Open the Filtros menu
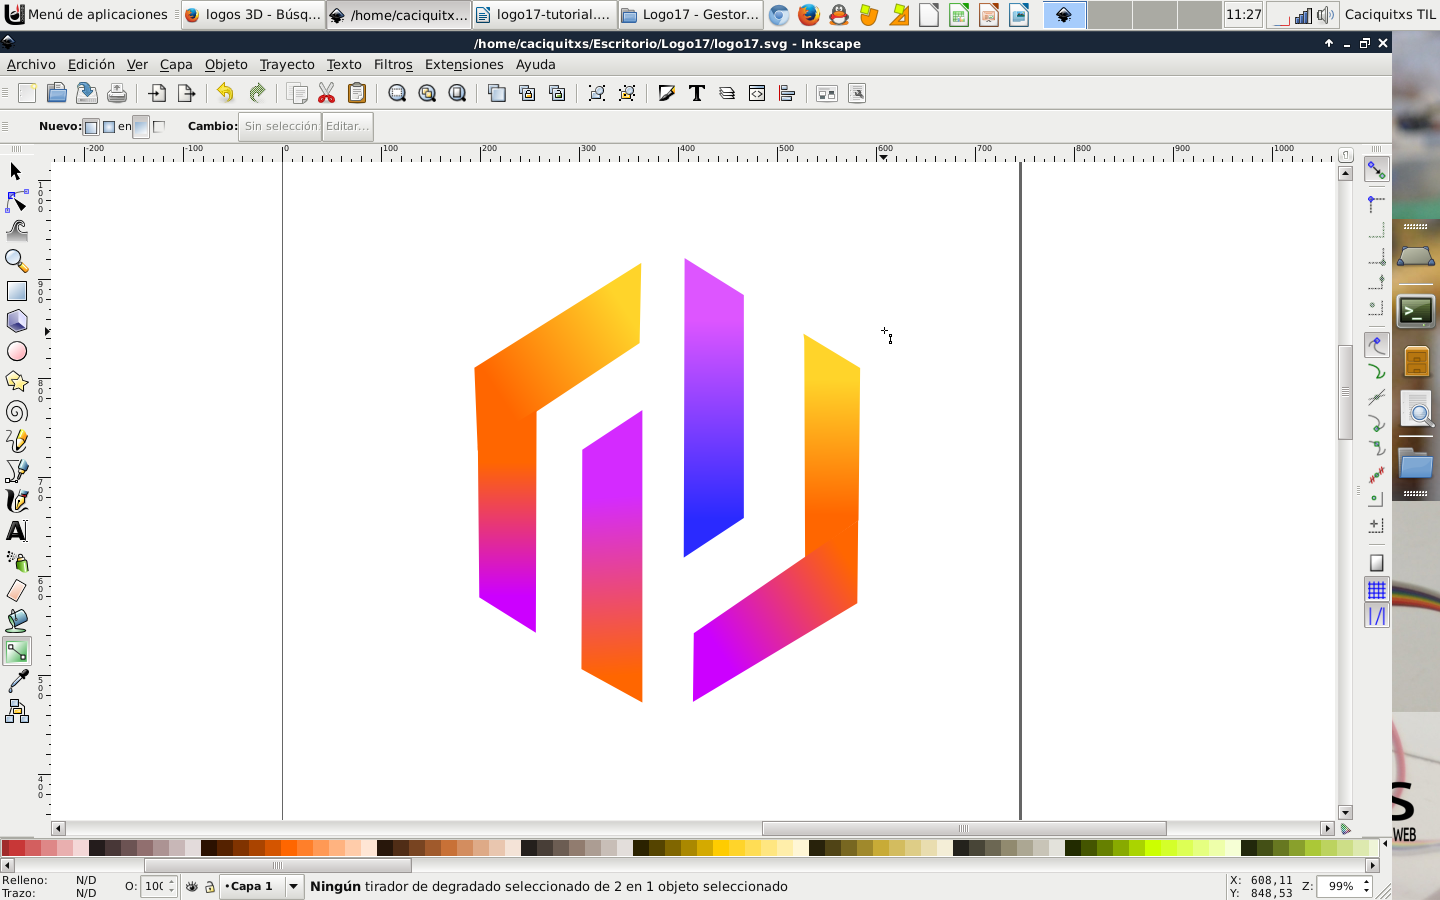1440x900 pixels. 393,64
